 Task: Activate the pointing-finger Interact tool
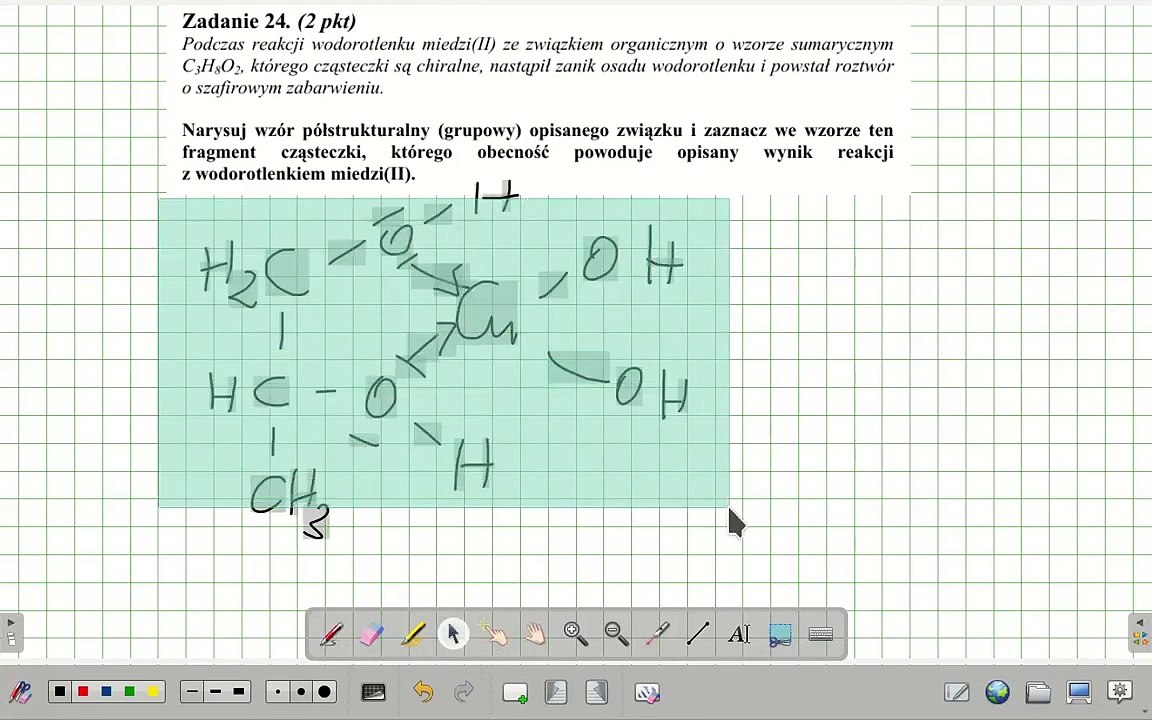pyautogui.click(x=494, y=634)
